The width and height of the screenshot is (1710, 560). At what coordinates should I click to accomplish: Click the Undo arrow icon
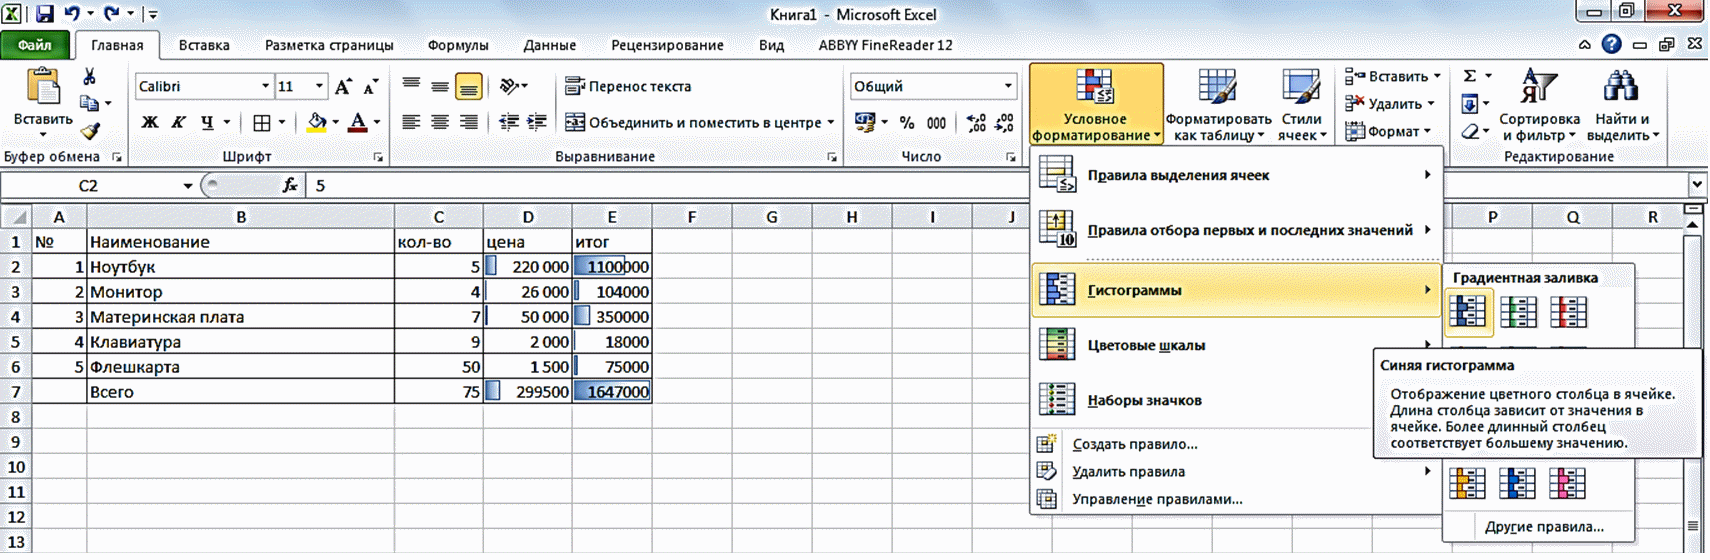[72, 14]
